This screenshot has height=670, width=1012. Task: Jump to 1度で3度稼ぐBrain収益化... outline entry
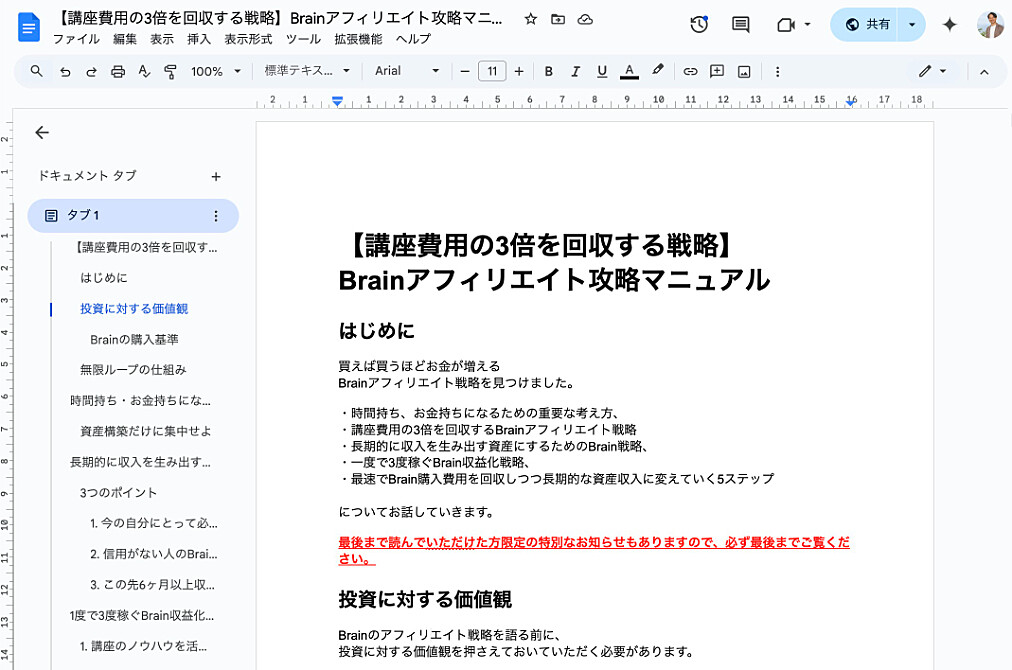[141, 616]
